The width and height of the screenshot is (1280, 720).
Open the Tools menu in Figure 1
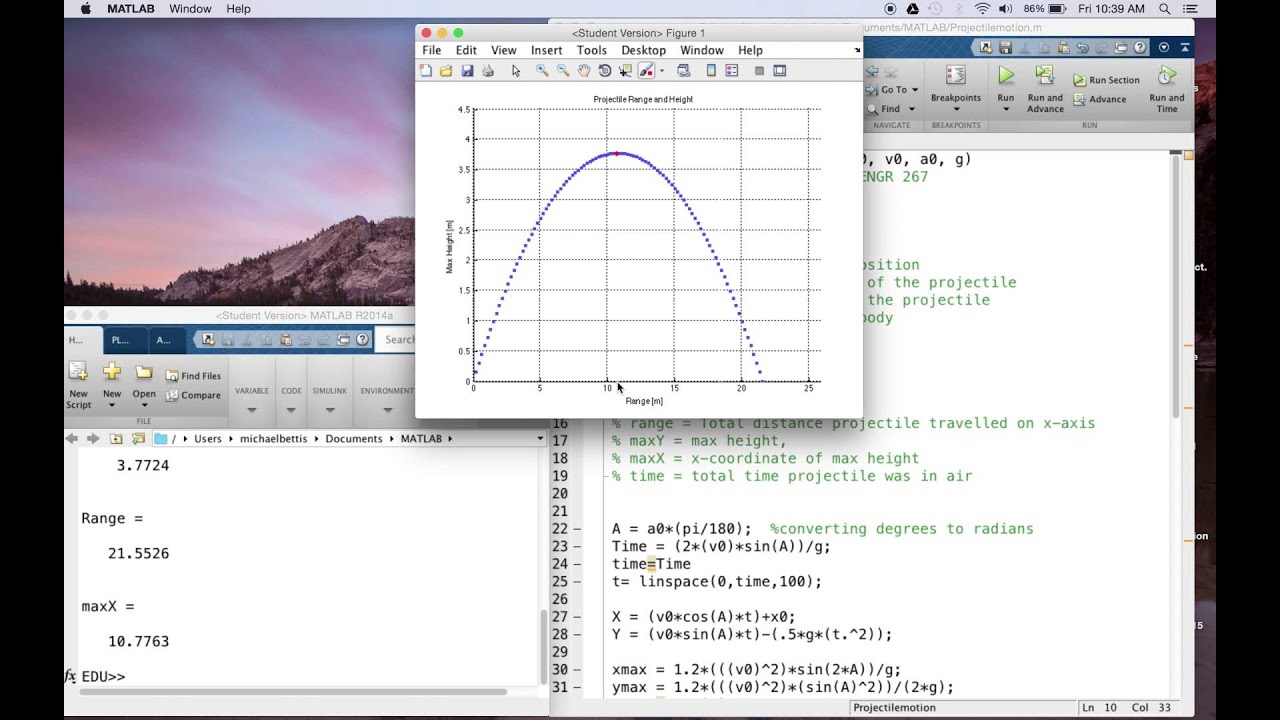click(591, 50)
